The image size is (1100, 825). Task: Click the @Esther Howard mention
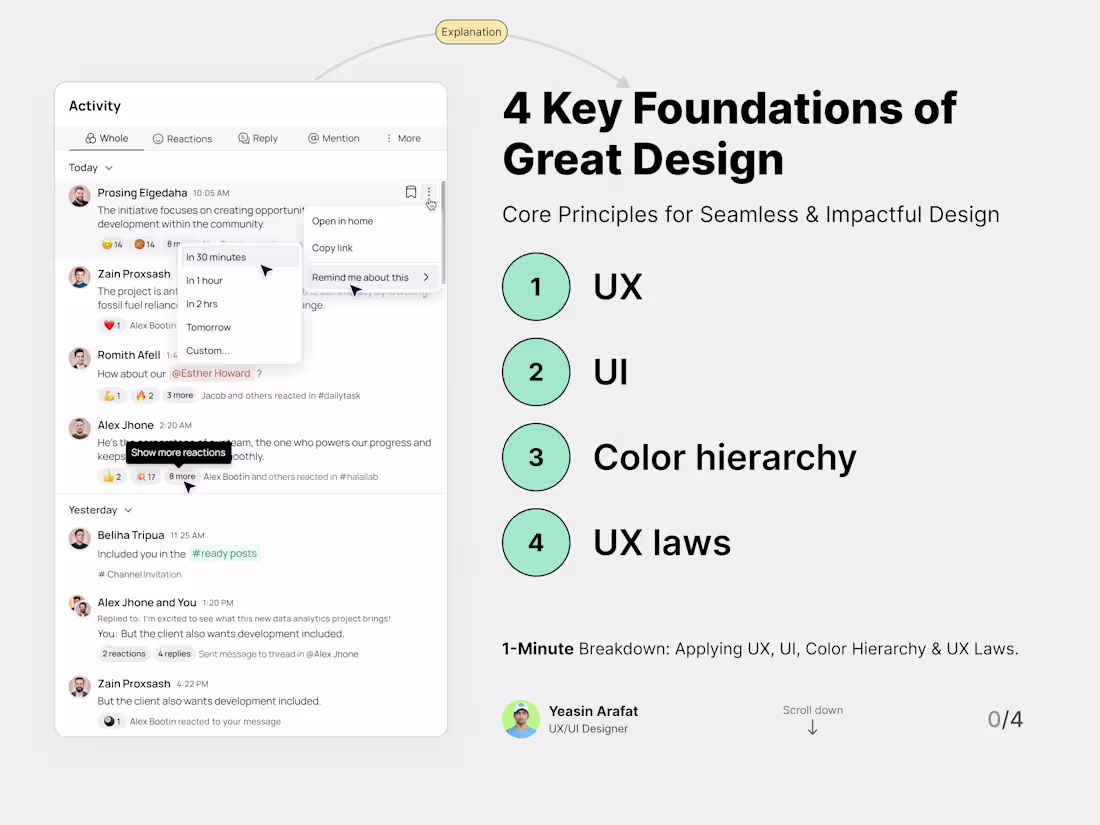click(211, 373)
